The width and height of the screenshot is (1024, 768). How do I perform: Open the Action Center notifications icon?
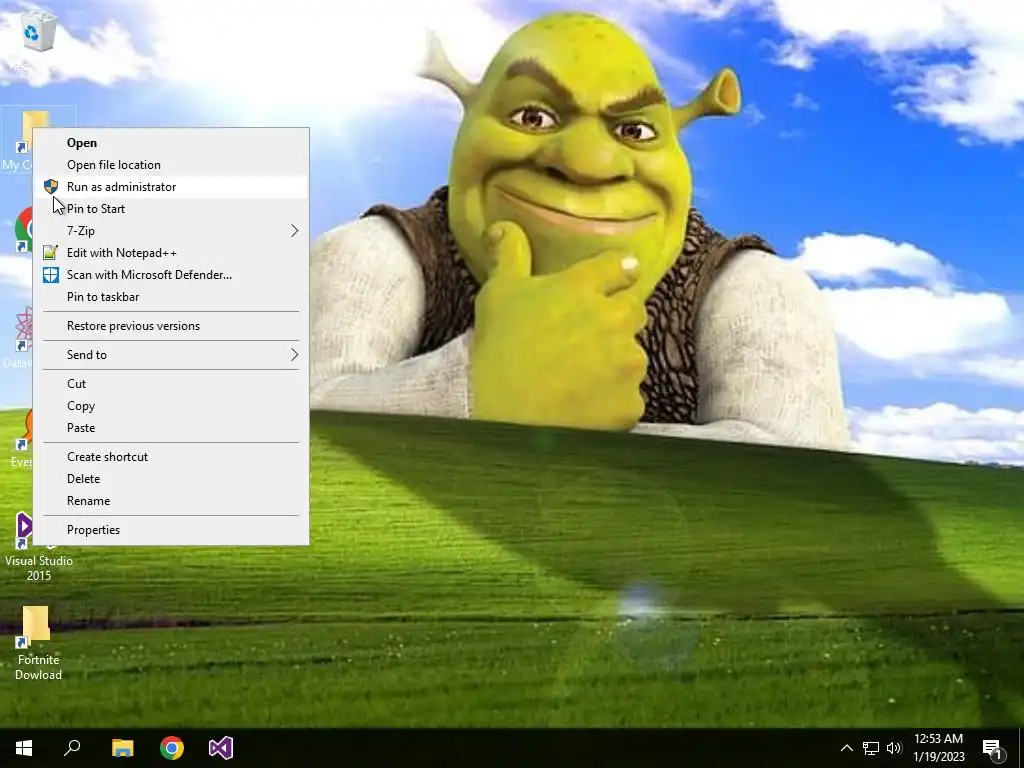(993, 749)
